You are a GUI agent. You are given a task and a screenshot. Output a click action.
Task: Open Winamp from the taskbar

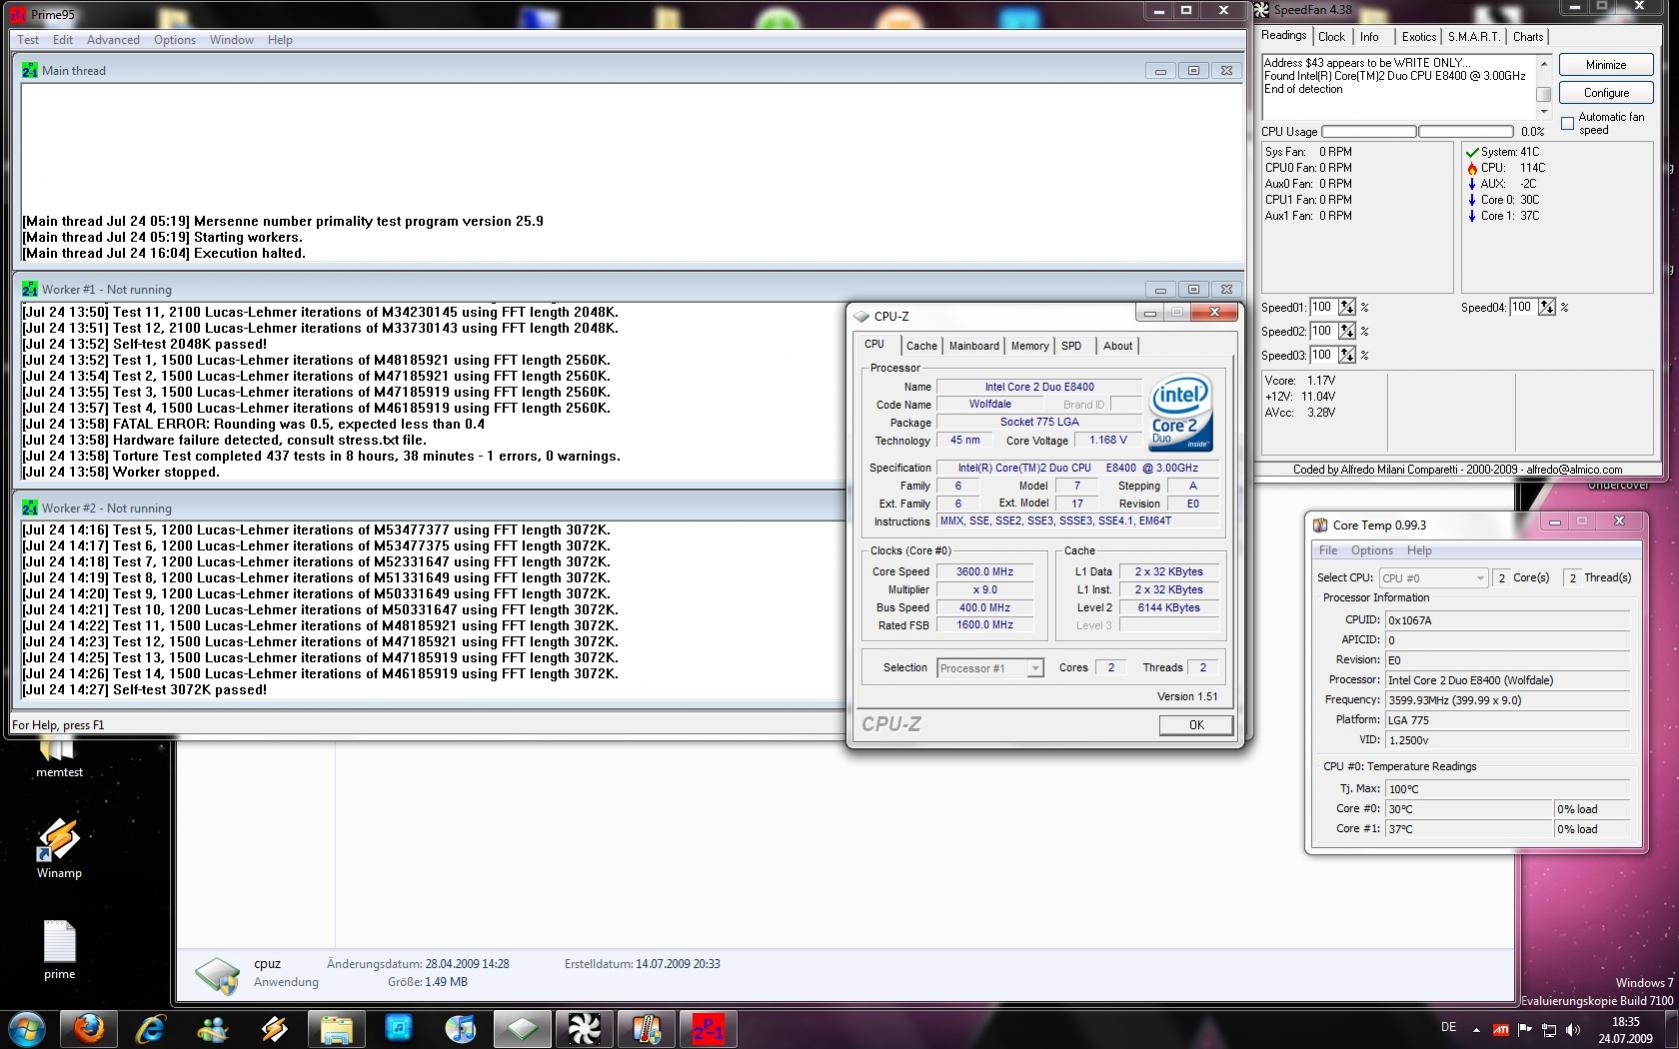[x=274, y=1029]
